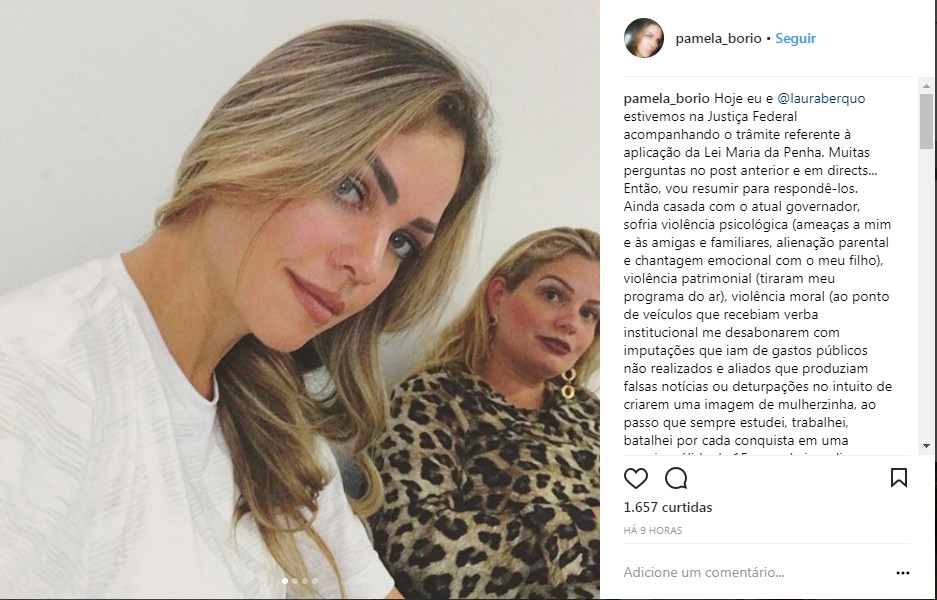The height and width of the screenshot is (600, 937).
Task: Select the second carousel dot indicator
Action: click(295, 581)
